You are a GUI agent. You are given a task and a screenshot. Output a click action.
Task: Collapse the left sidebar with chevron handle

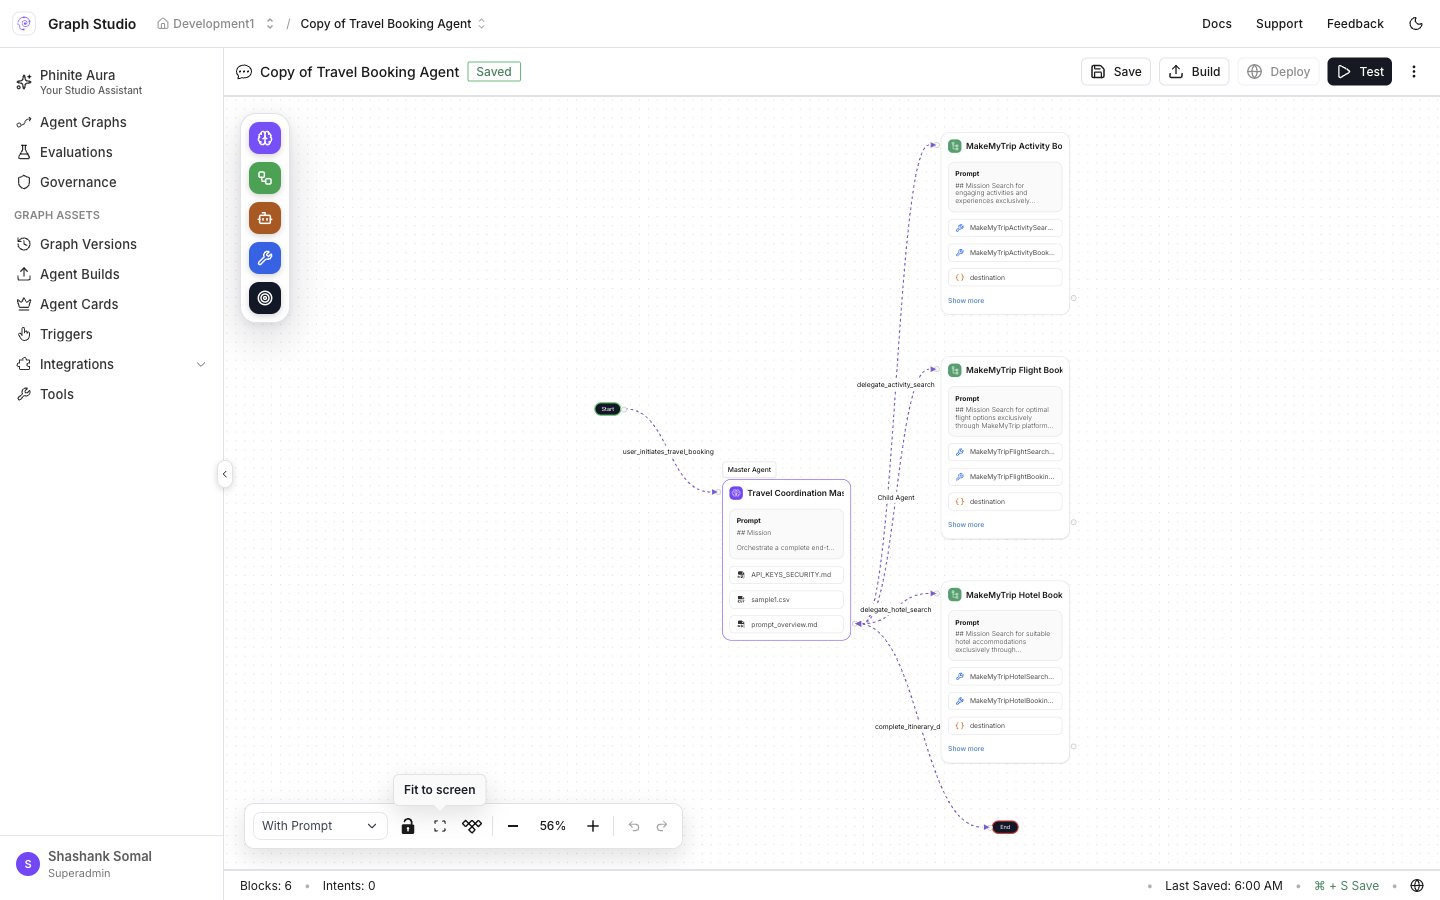pyautogui.click(x=225, y=474)
